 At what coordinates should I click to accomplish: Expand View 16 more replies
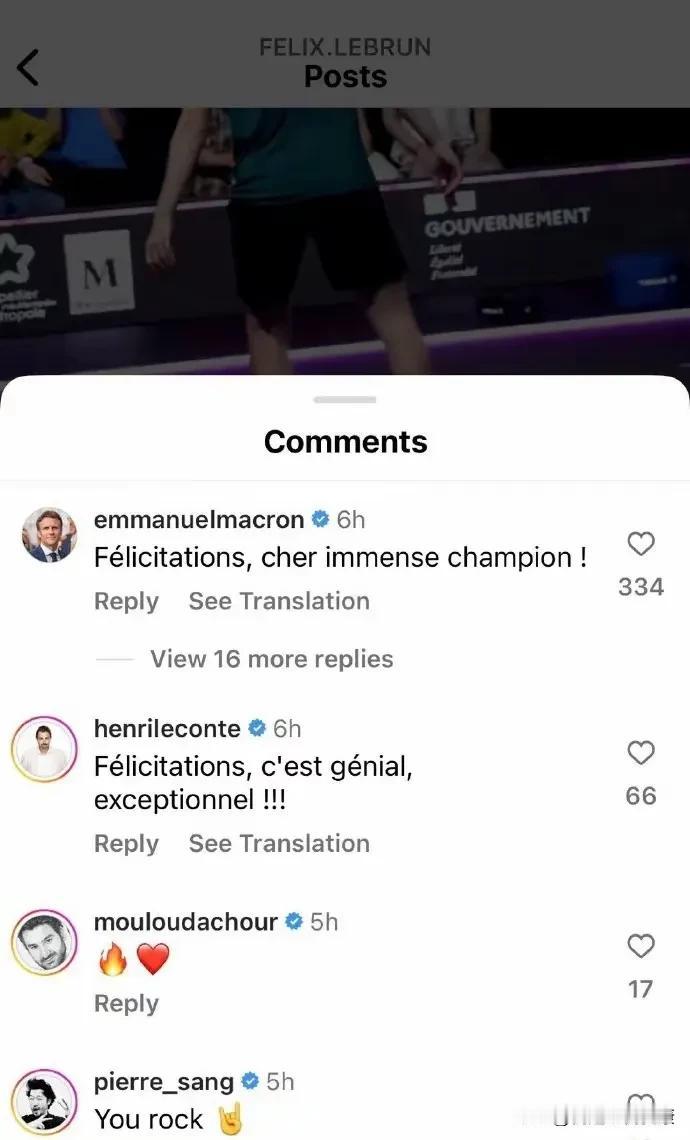271,659
